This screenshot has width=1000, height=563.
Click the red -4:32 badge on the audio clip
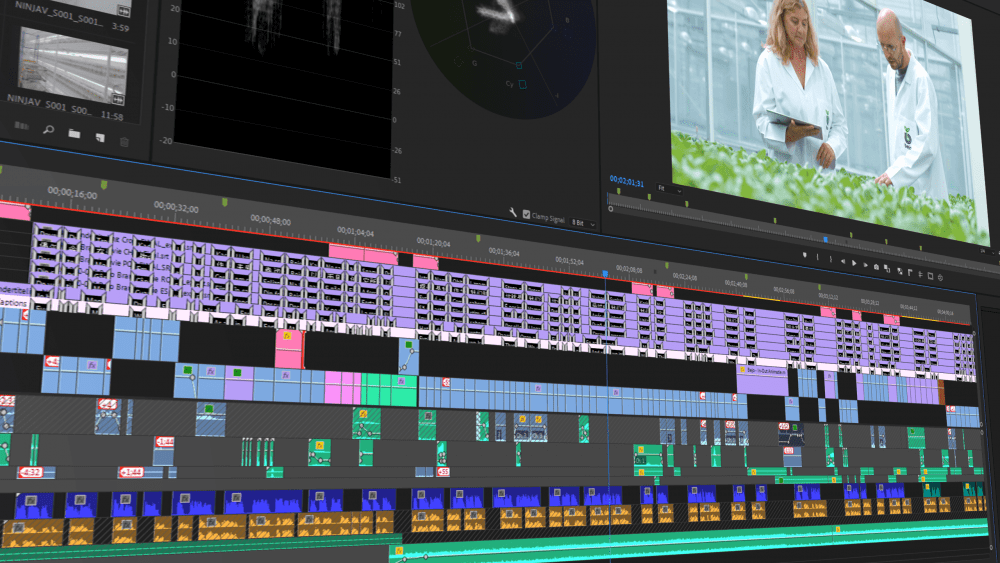(30, 472)
